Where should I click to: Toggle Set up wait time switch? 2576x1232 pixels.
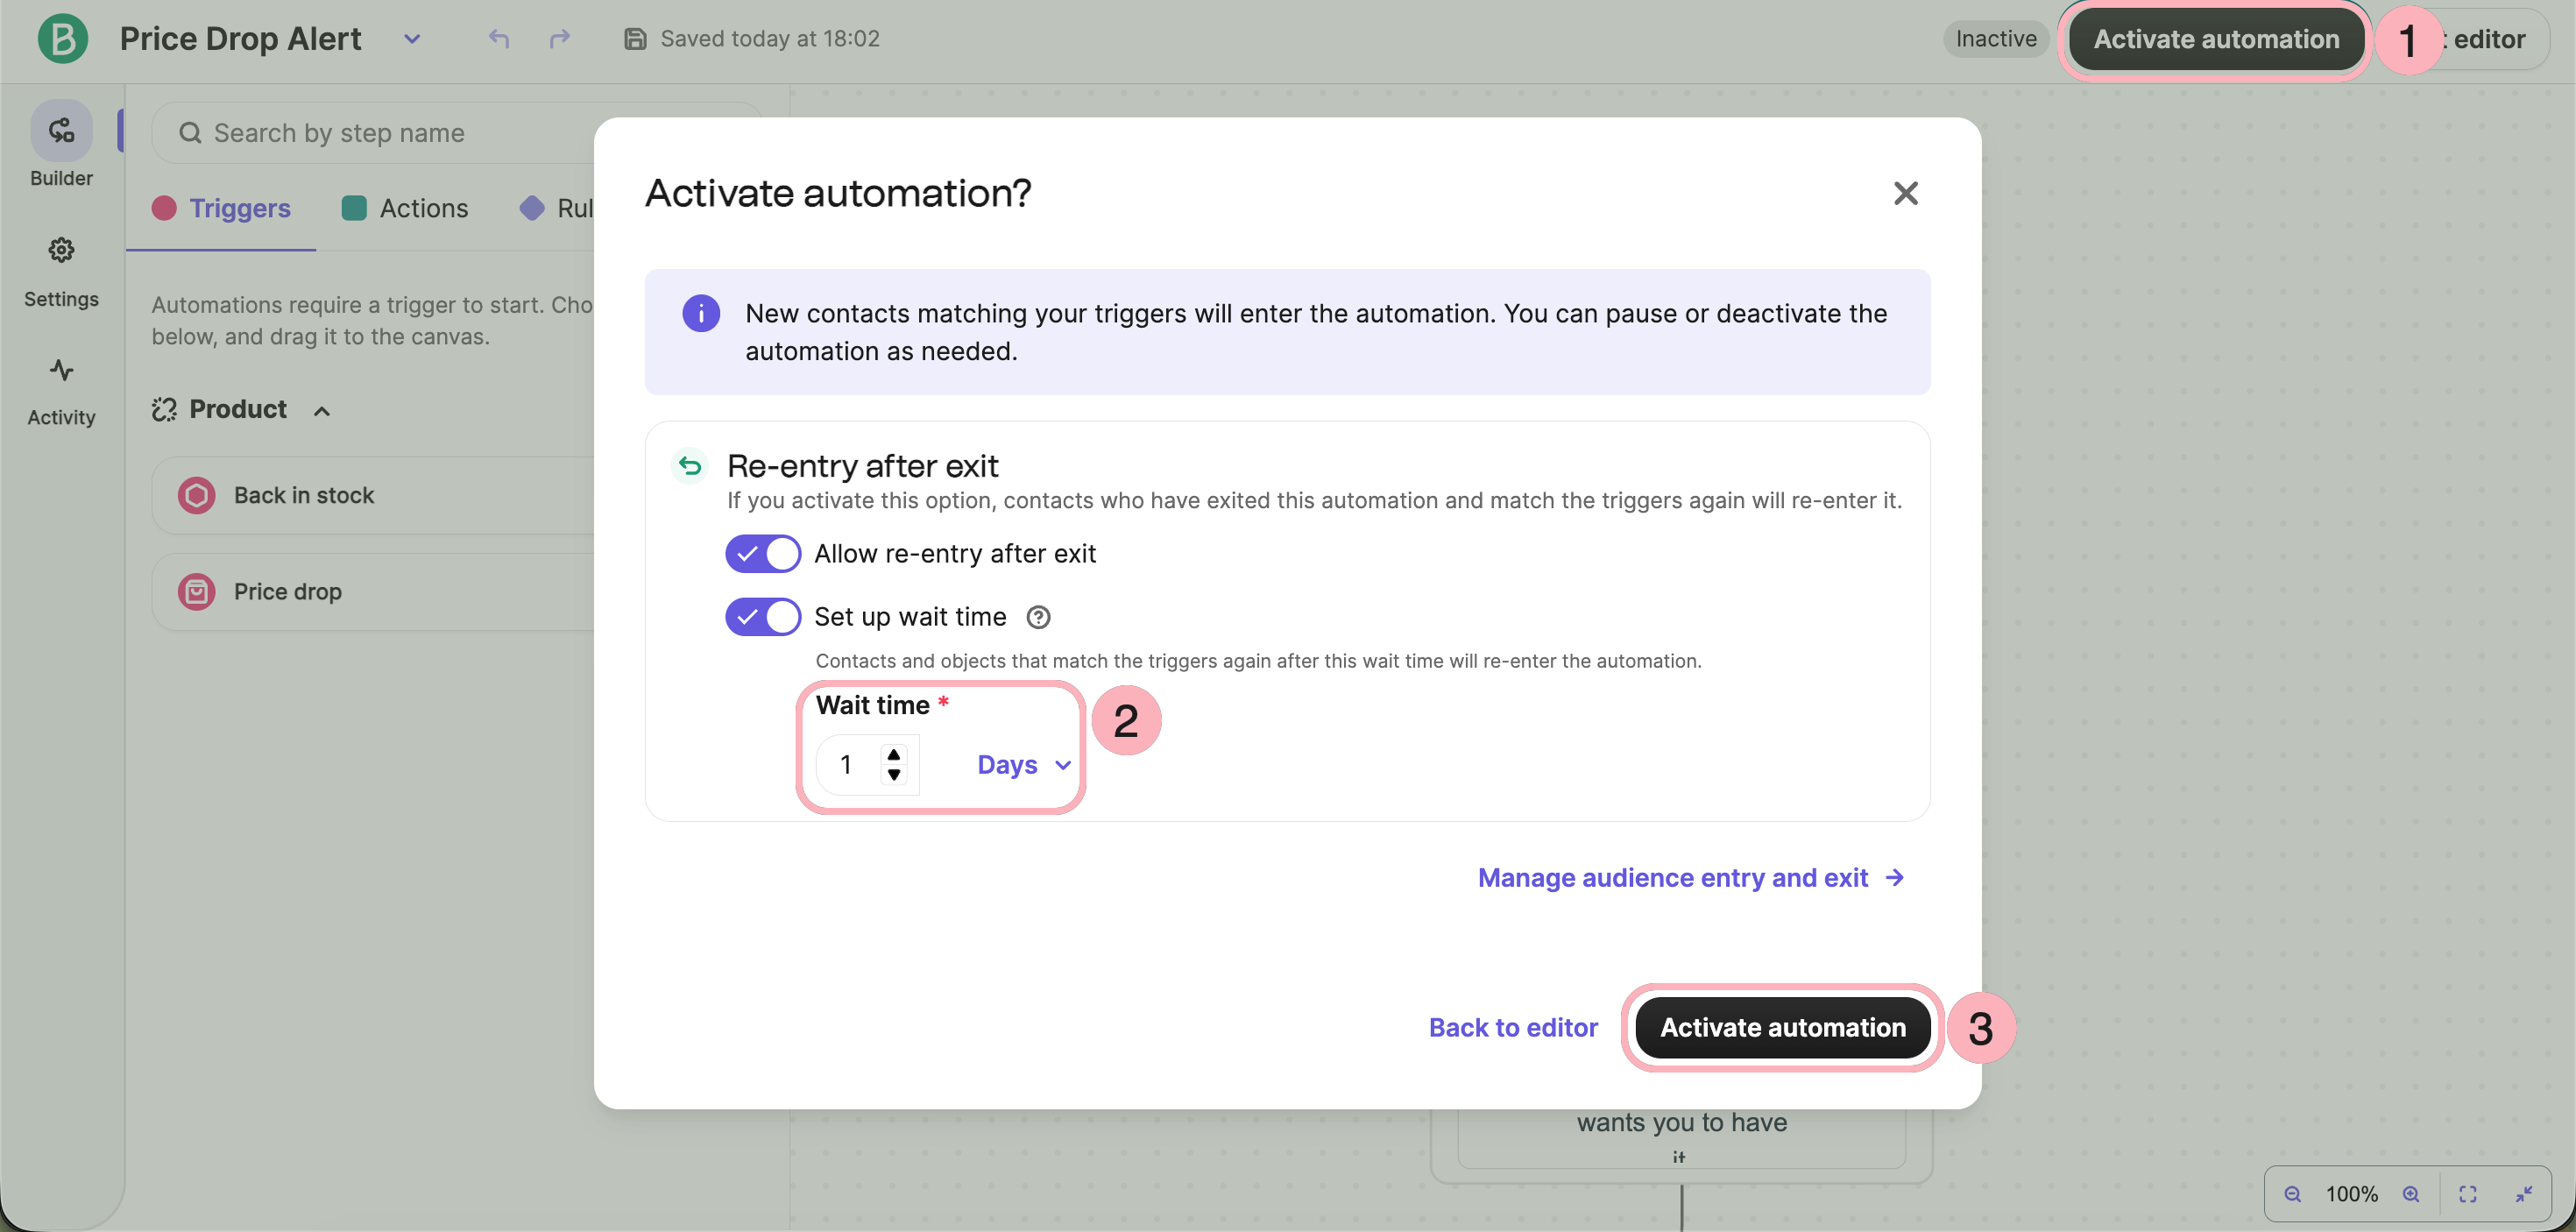point(763,617)
